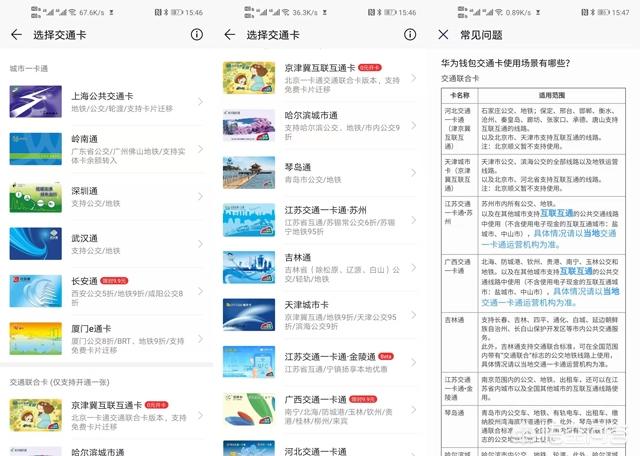640x456 pixels.
Task: Tap the red badge beside 长安通
Action: (114, 281)
